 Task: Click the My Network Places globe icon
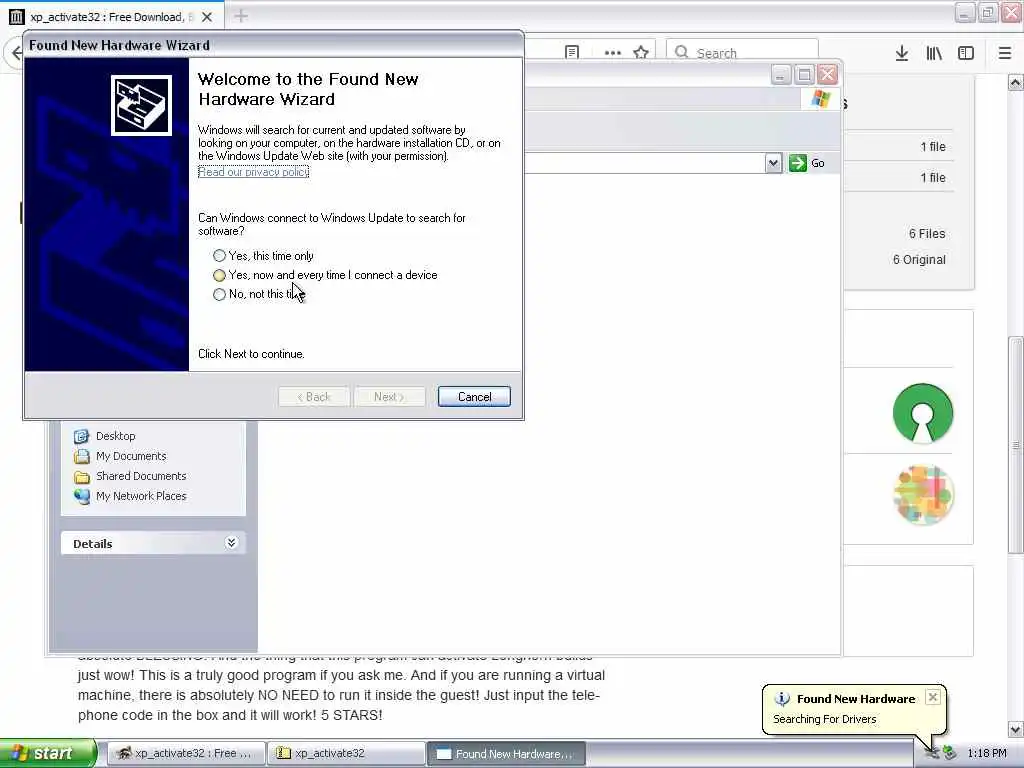pyautogui.click(x=82, y=496)
